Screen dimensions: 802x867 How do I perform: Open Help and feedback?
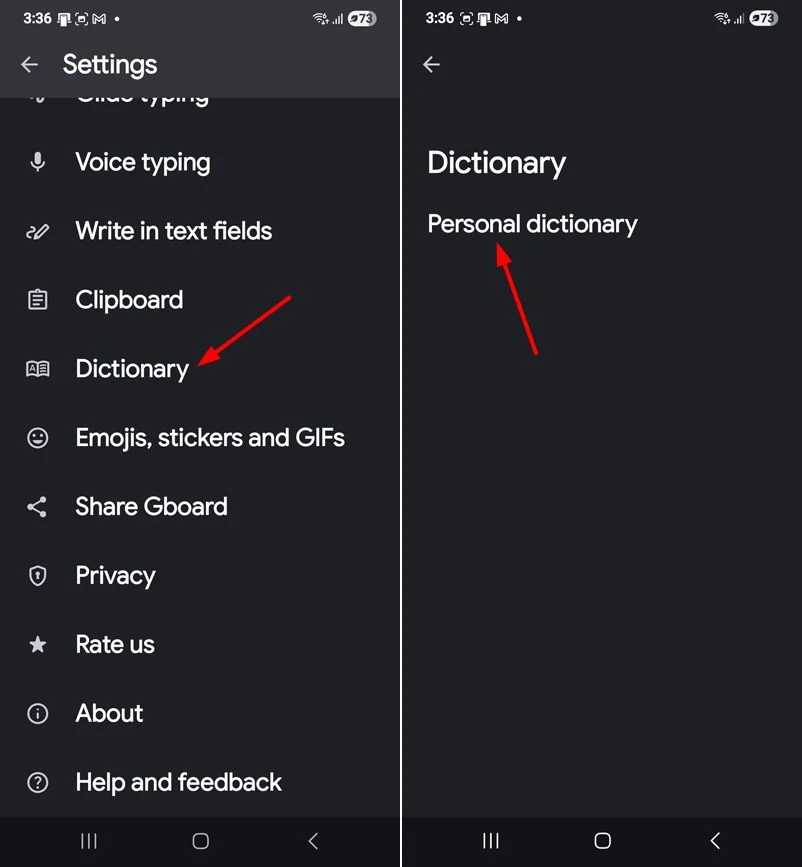tap(200, 782)
